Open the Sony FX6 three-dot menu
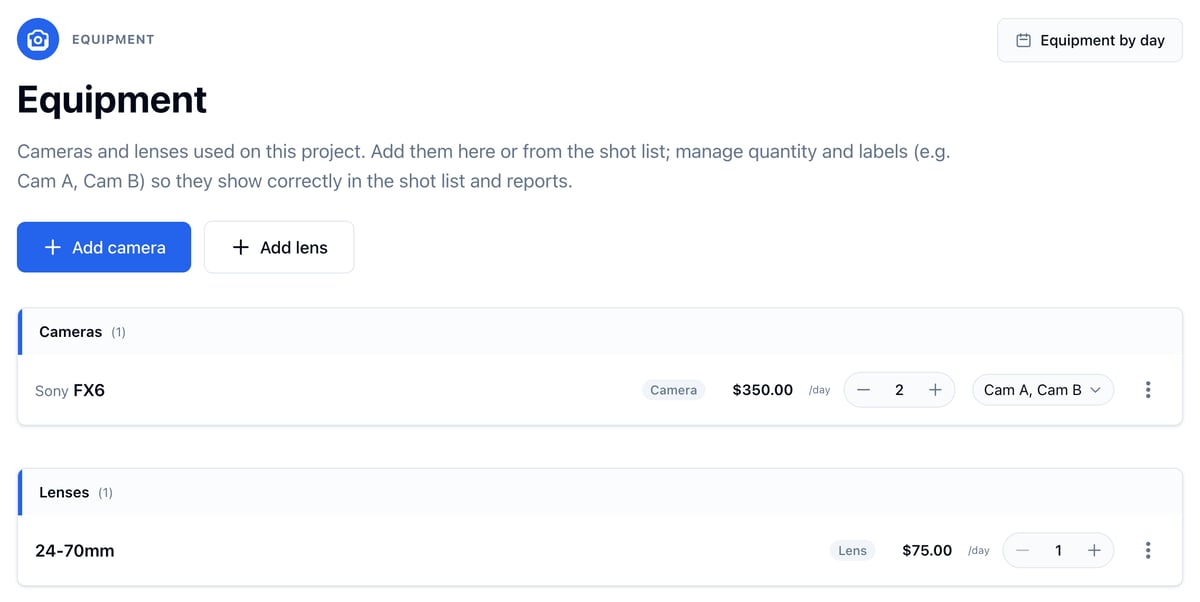This screenshot has width=1200, height=602. point(1148,390)
